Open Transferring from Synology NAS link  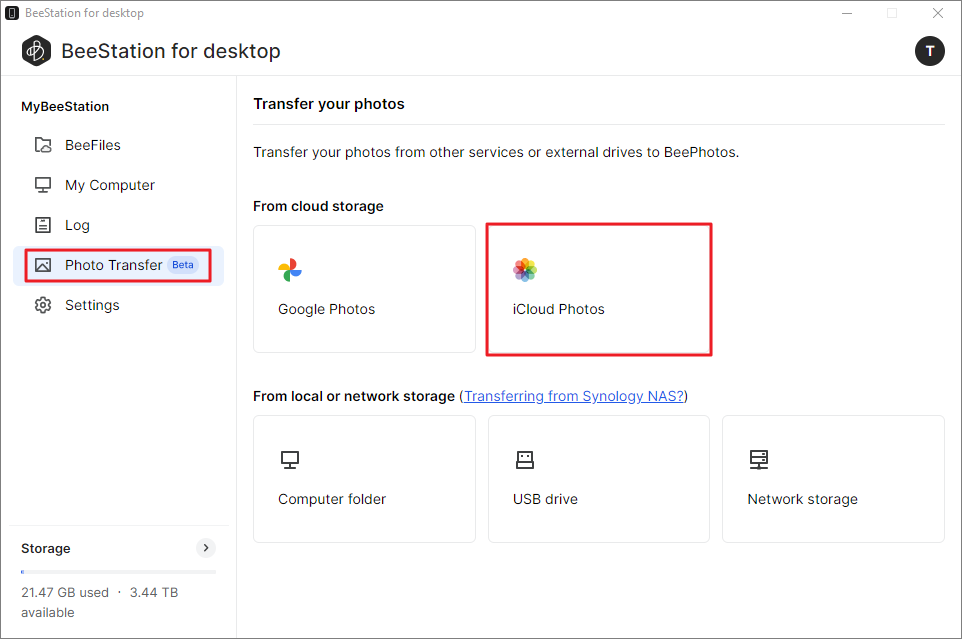[574, 396]
